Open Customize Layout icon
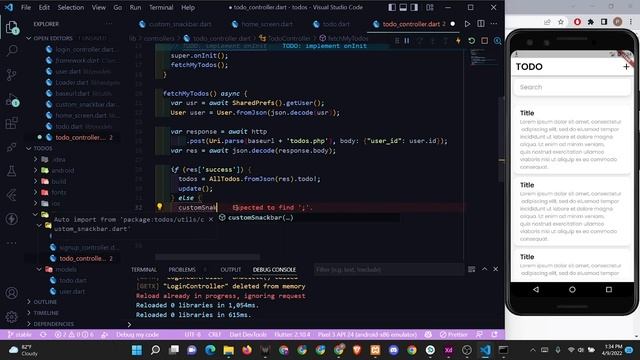 coord(430,7)
